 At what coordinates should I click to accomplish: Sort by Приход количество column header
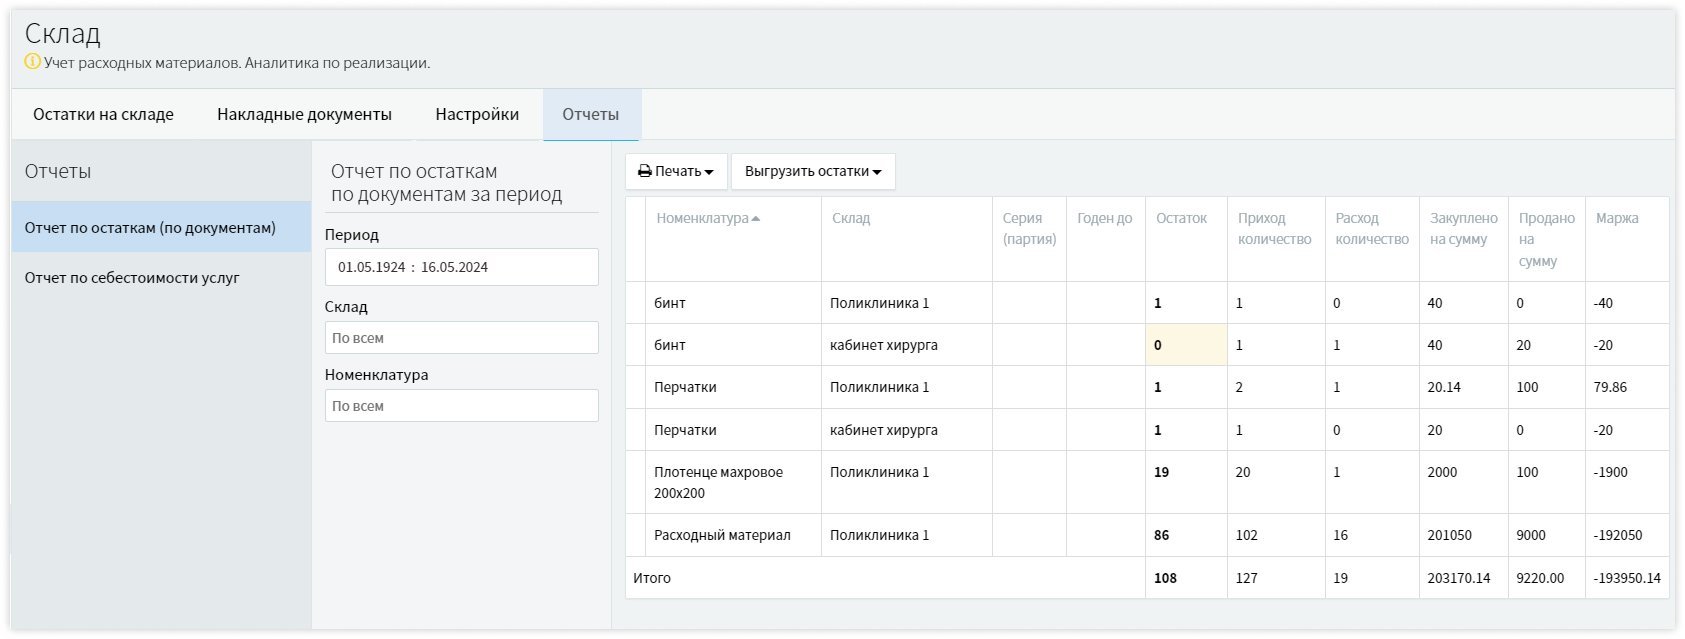(1273, 229)
